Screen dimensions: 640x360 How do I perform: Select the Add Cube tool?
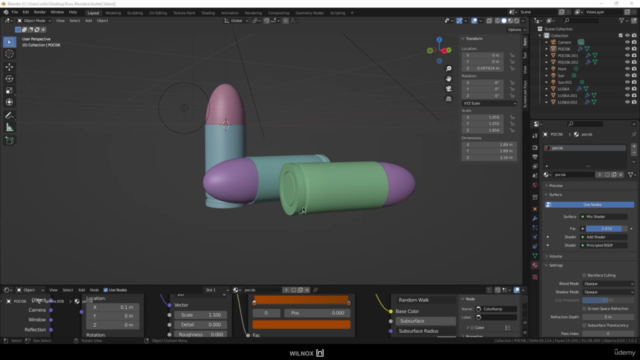coord(9,141)
